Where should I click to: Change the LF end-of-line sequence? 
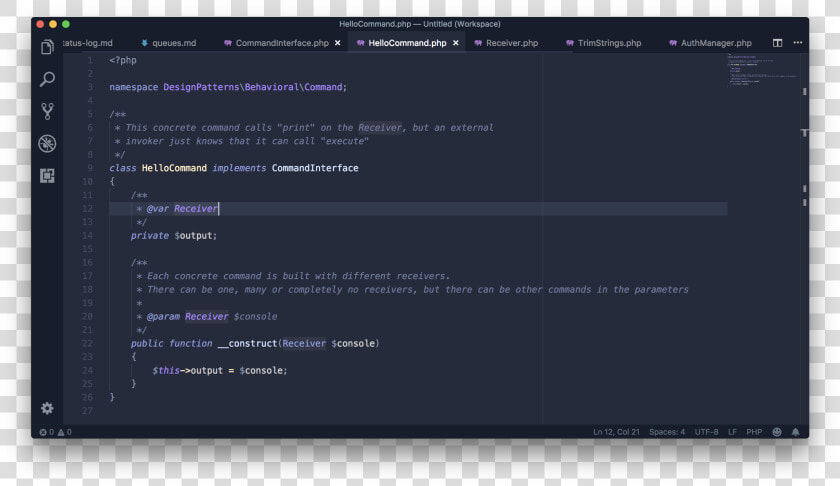(732, 432)
